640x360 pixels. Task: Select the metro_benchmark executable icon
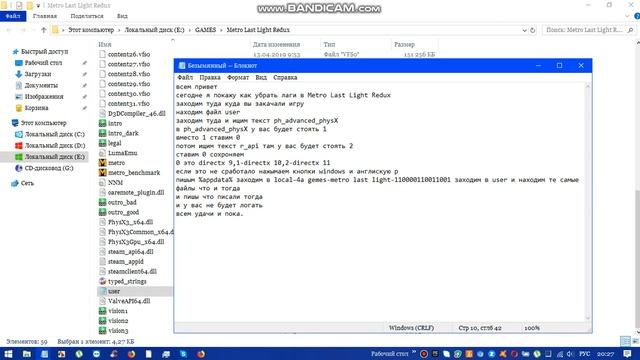pyautogui.click(x=102, y=173)
